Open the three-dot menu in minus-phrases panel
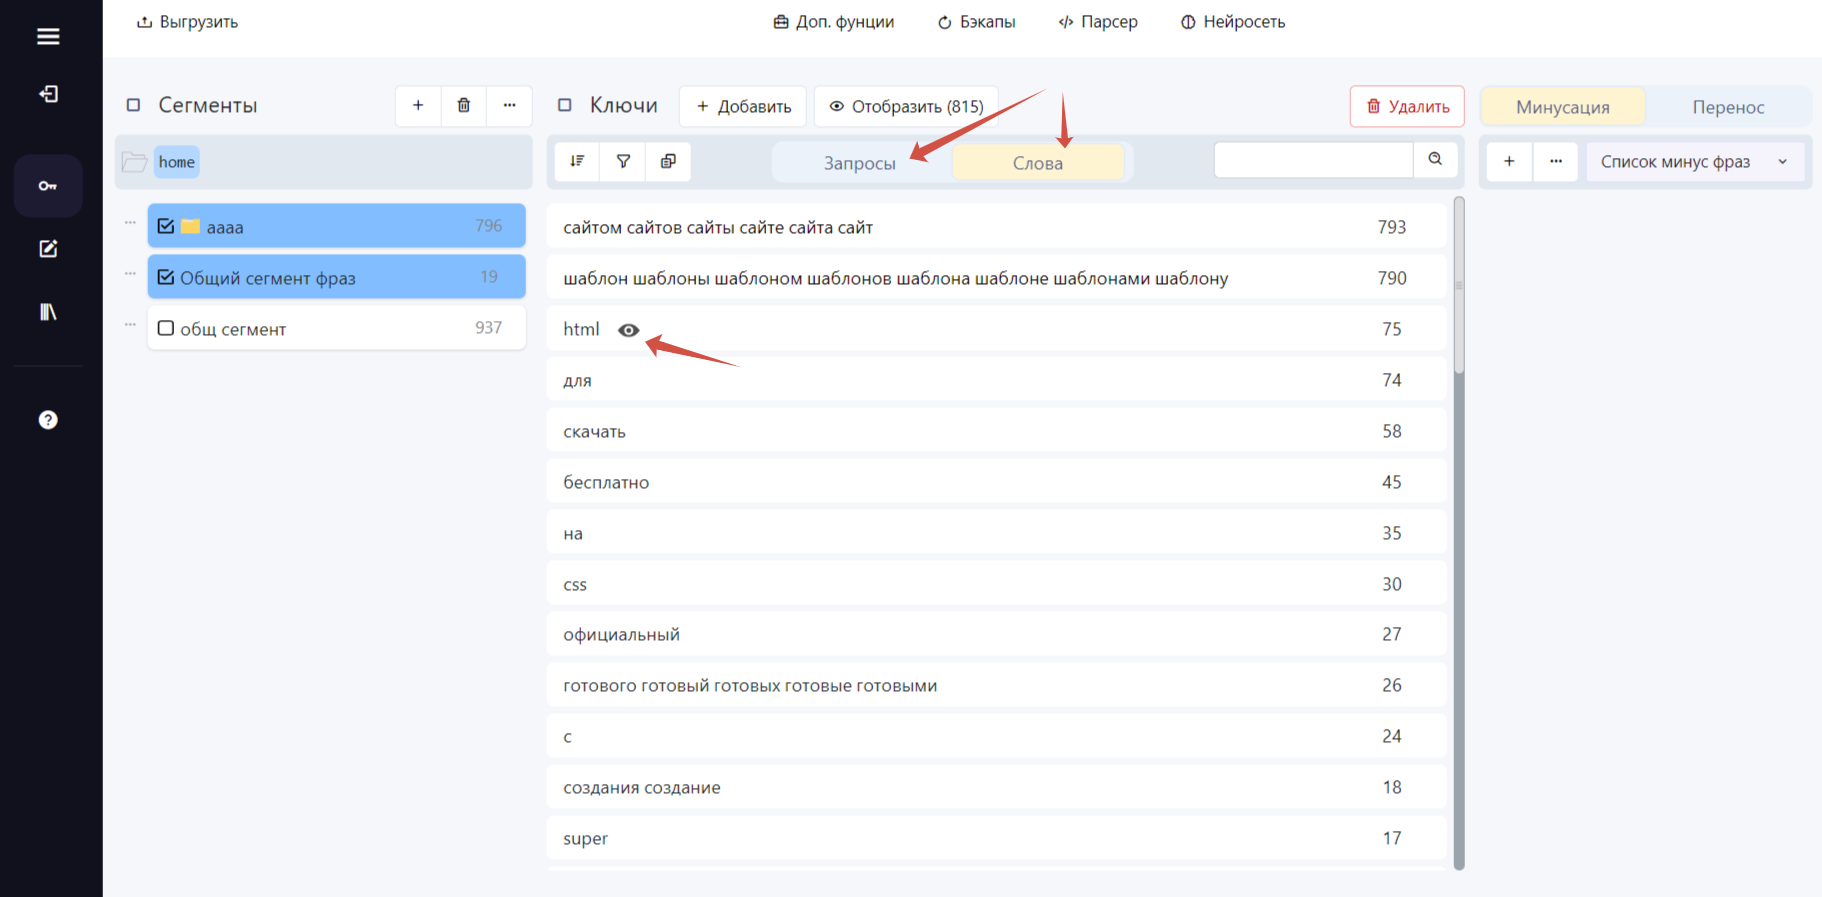1822x897 pixels. pos(1556,162)
